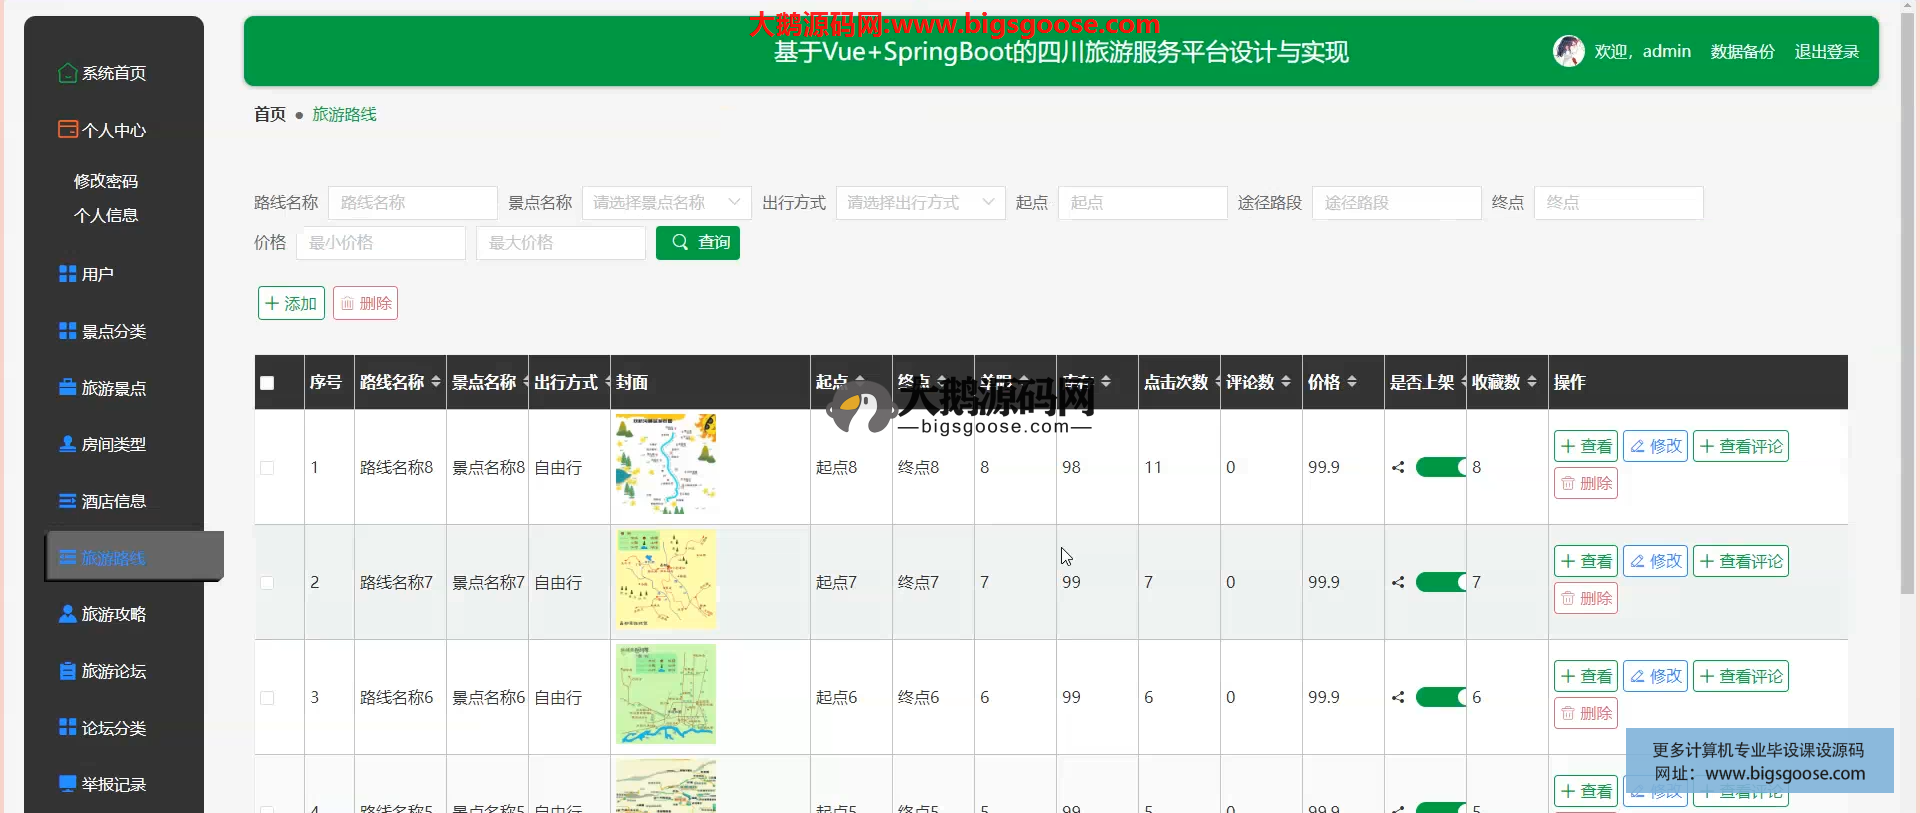Open the 景点名称 dropdown filter
The width and height of the screenshot is (1920, 813).
[x=666, y=203]
